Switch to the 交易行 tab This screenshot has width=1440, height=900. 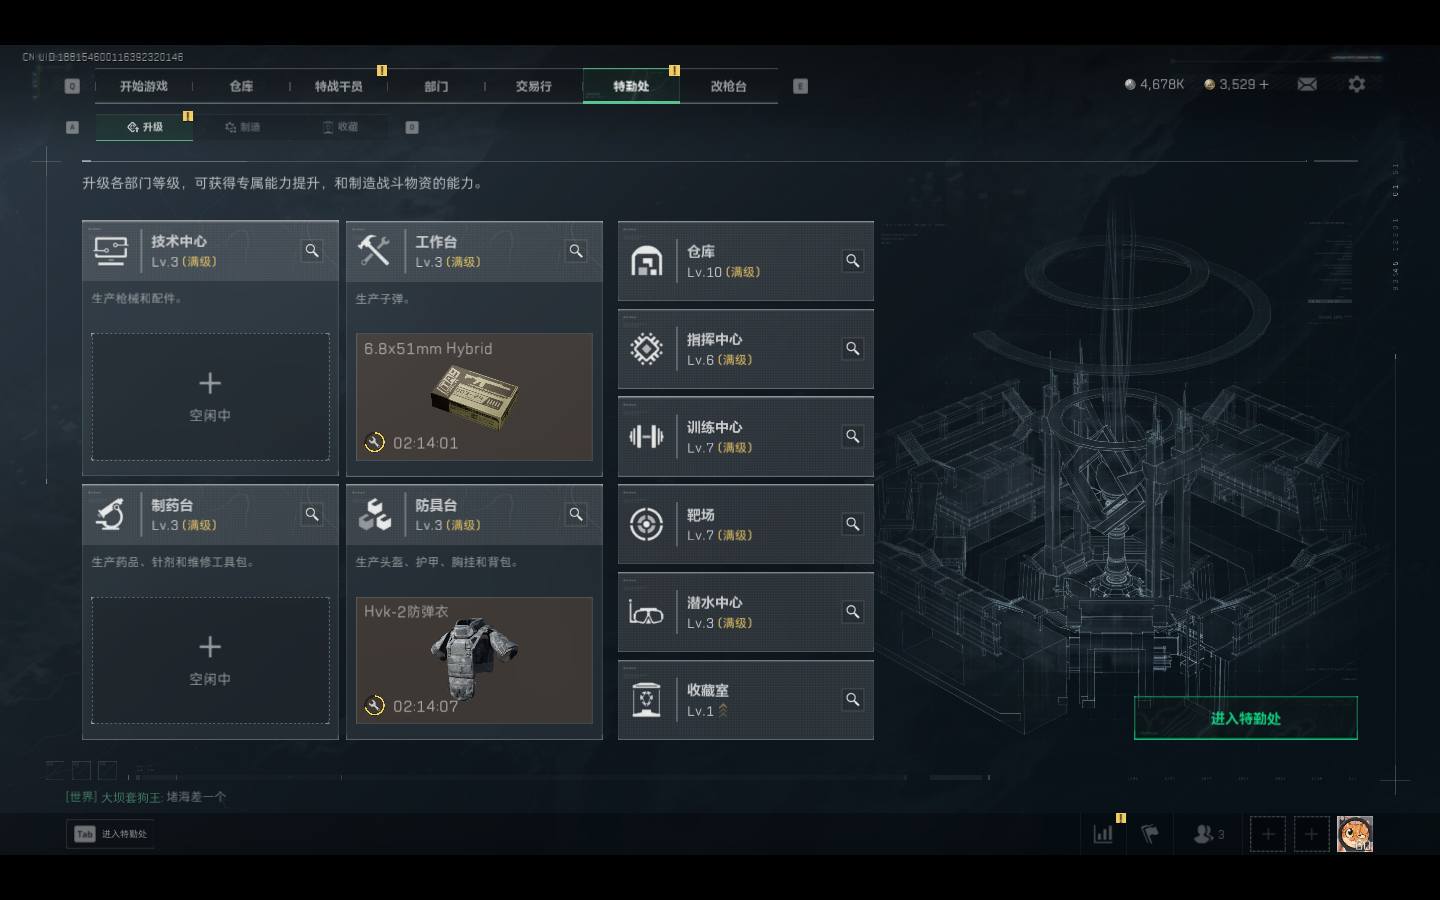533,86
